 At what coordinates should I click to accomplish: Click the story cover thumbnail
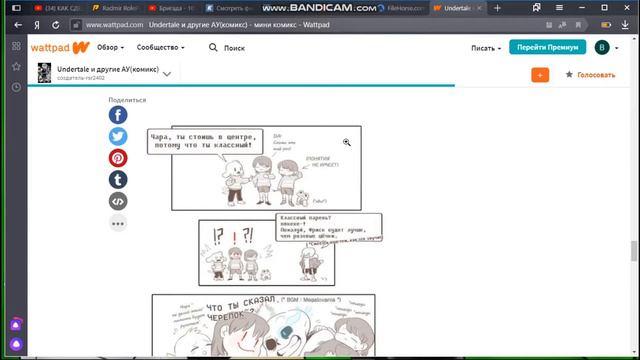(44, 73)
